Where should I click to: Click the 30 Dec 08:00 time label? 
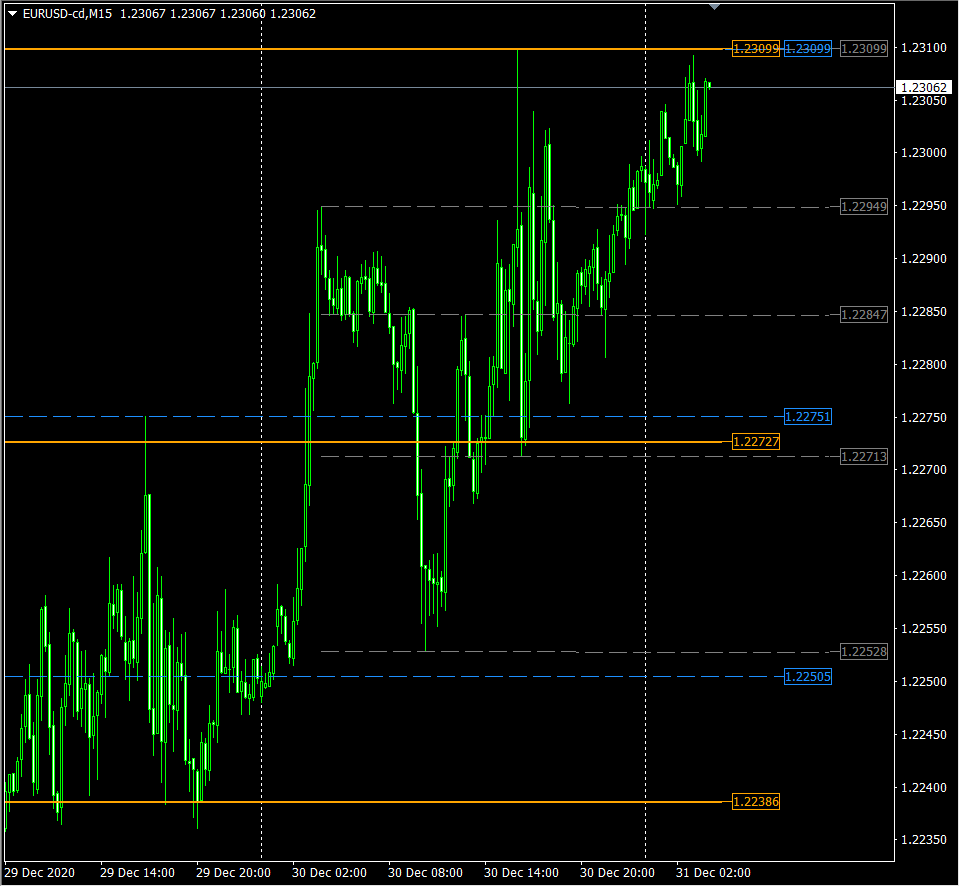point(426,874)
